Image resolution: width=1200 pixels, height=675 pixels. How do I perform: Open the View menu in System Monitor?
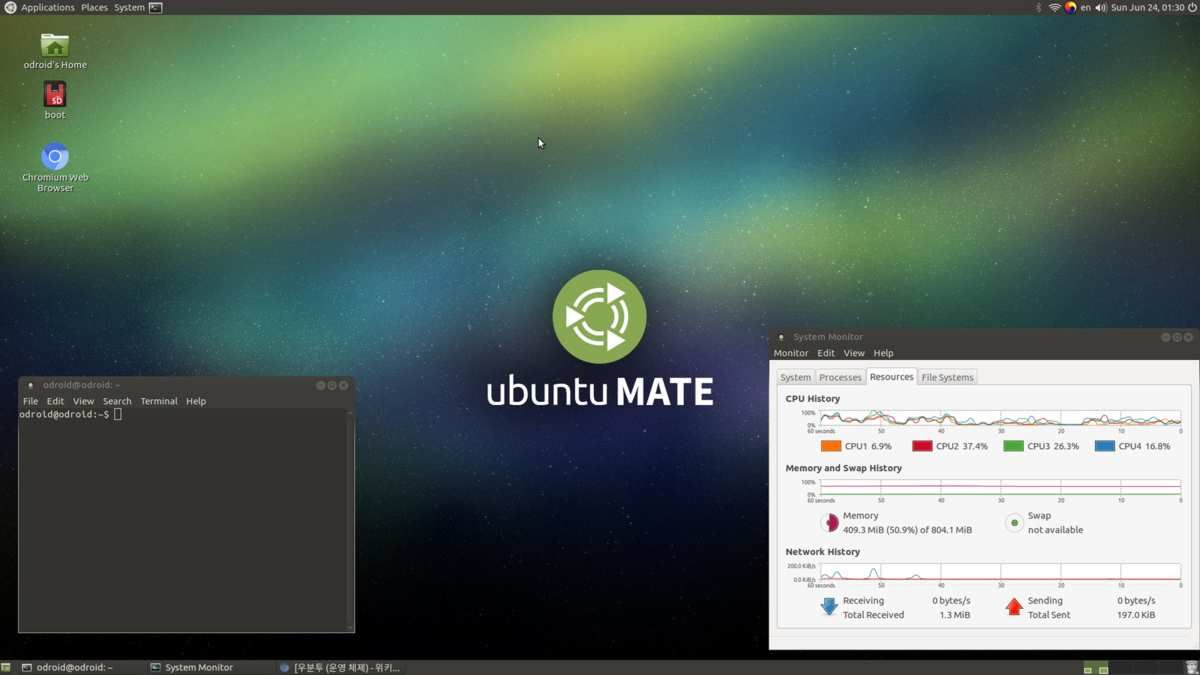point(854,353)
